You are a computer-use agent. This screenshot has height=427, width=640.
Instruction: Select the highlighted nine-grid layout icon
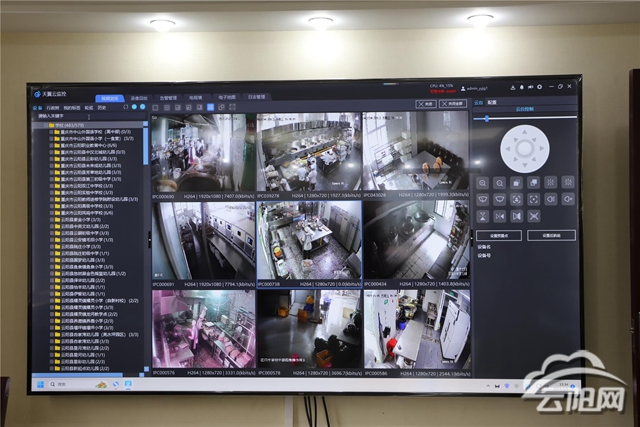click(x=210, y=106)
